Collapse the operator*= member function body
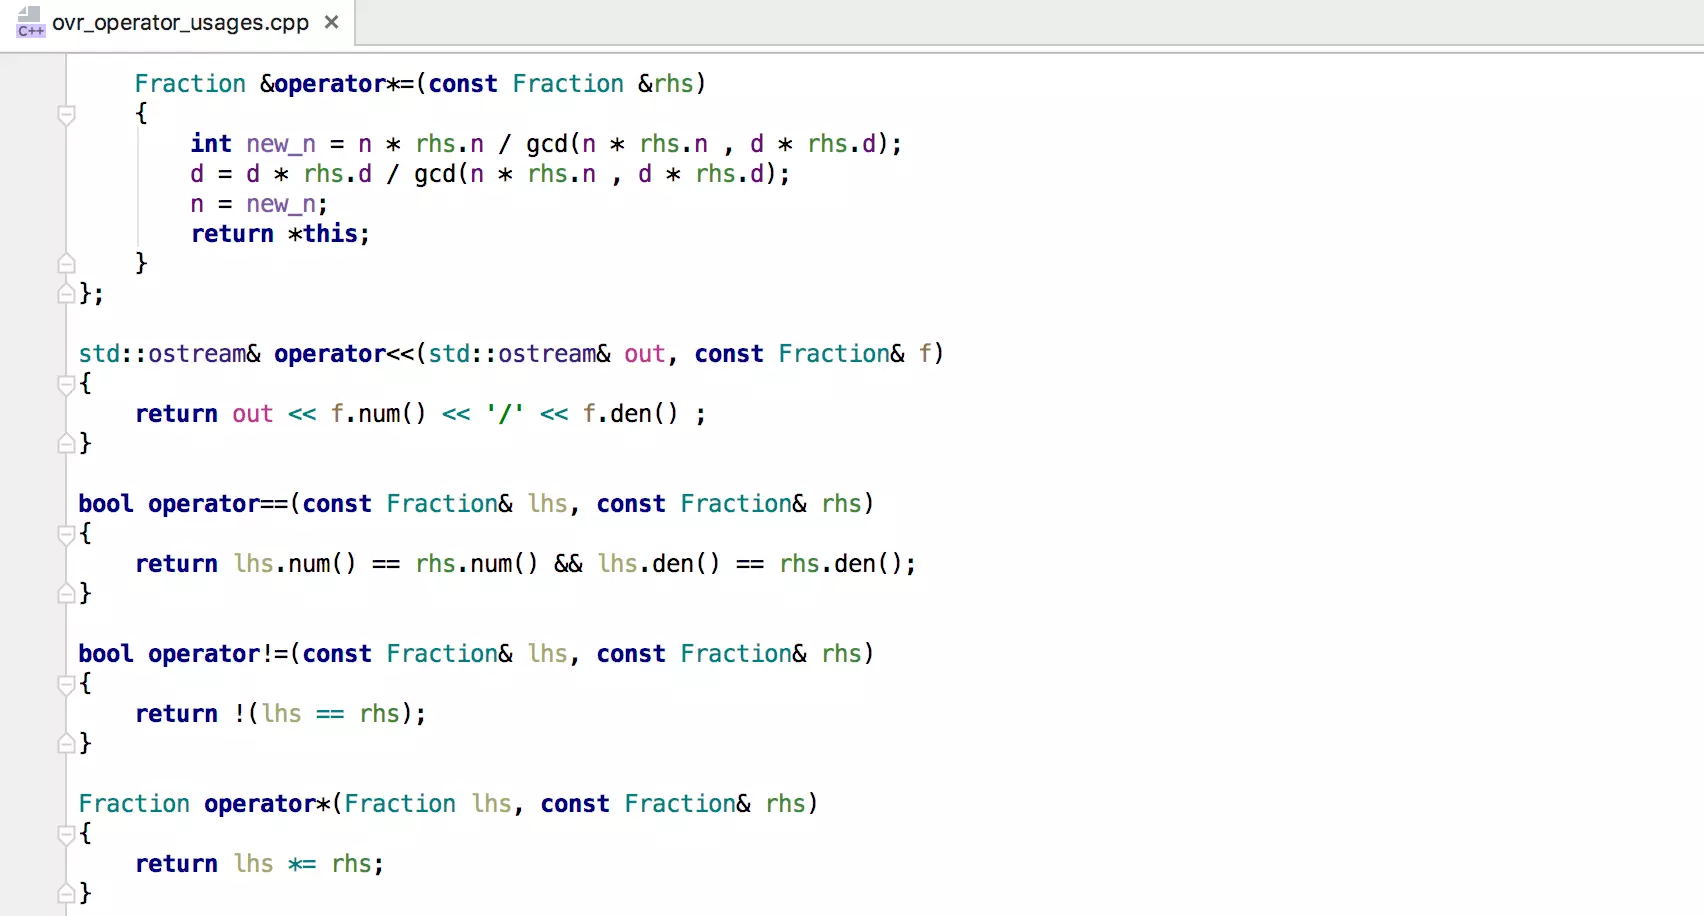The width and height of the screenshot is (1704, 916). pyautogui.click(x=67, y=115)
